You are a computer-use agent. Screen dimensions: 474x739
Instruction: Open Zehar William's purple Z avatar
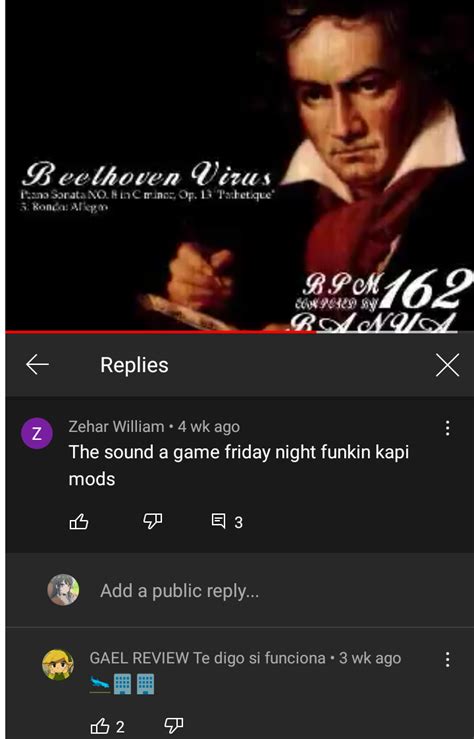(37, 433)
